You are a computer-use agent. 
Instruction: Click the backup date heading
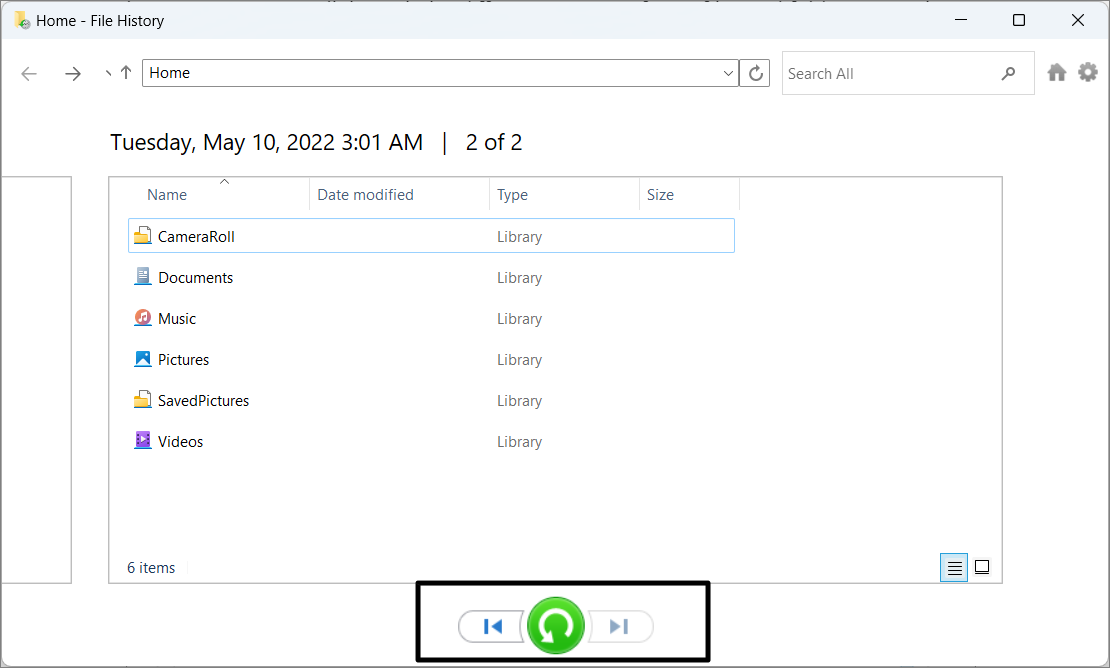point(266,142)
